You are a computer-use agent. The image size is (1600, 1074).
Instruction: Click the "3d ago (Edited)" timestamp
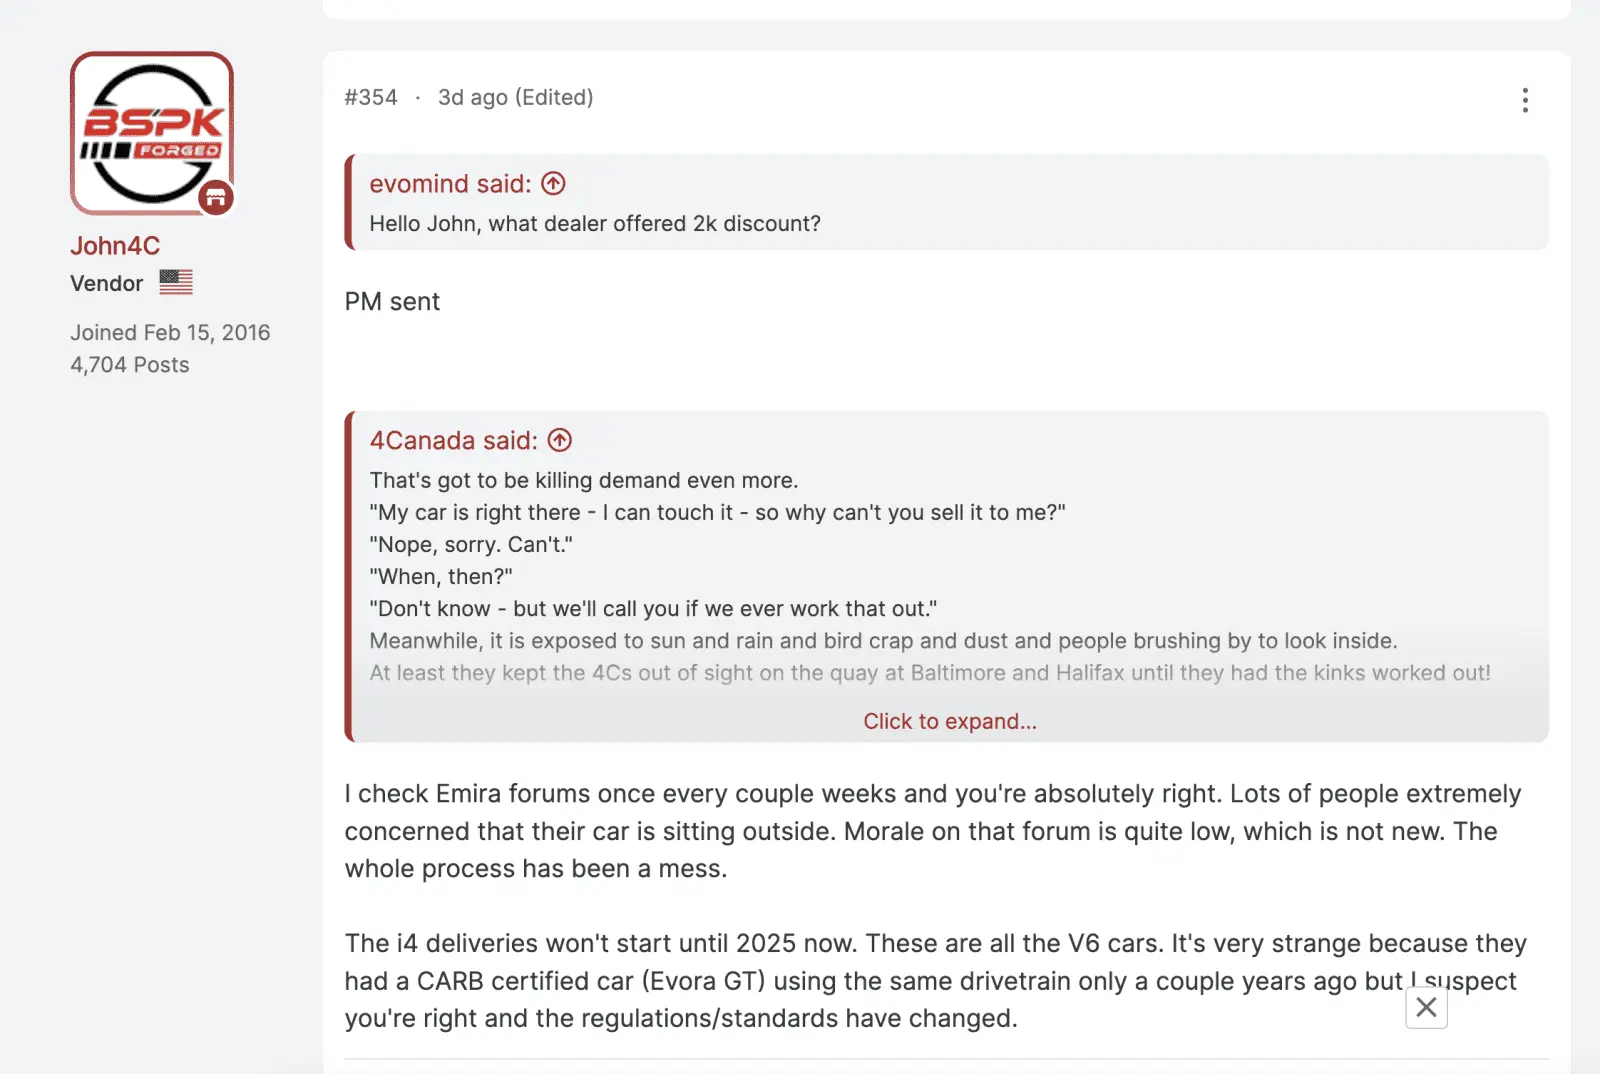[515, 97]
